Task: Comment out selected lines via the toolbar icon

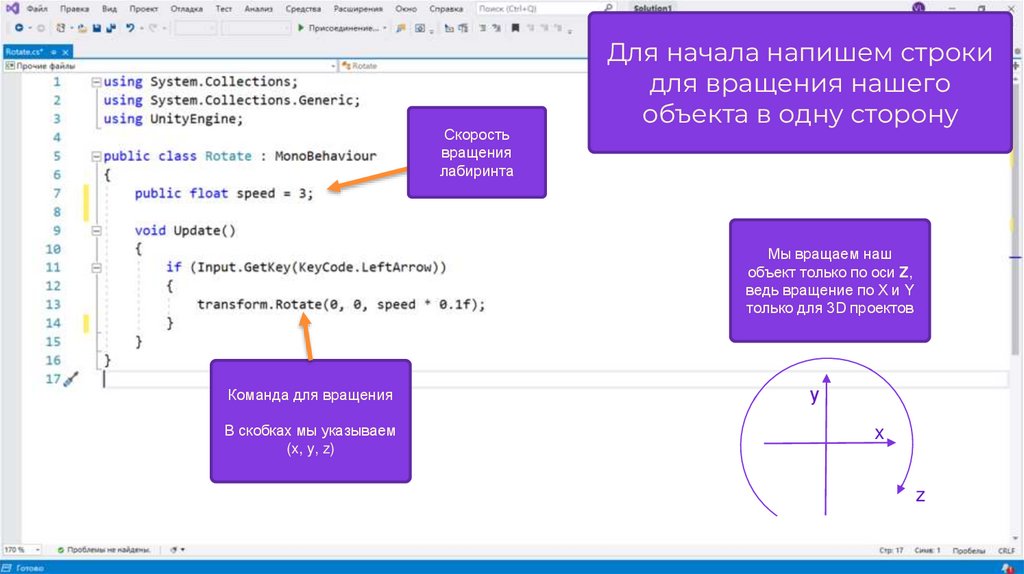Action: point(483,28)
